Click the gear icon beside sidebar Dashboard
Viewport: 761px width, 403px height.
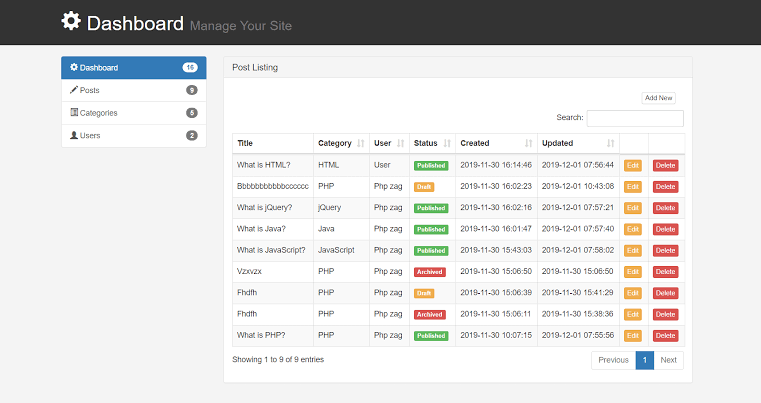tap(74, 67)
